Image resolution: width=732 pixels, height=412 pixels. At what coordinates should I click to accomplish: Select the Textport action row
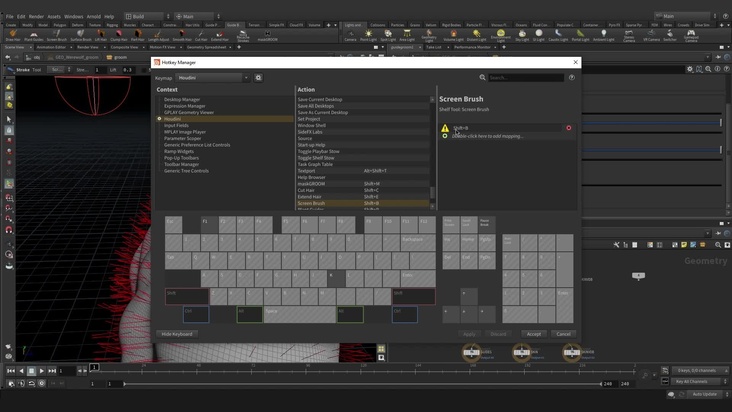pyautogui.click(x=363, y=171)
